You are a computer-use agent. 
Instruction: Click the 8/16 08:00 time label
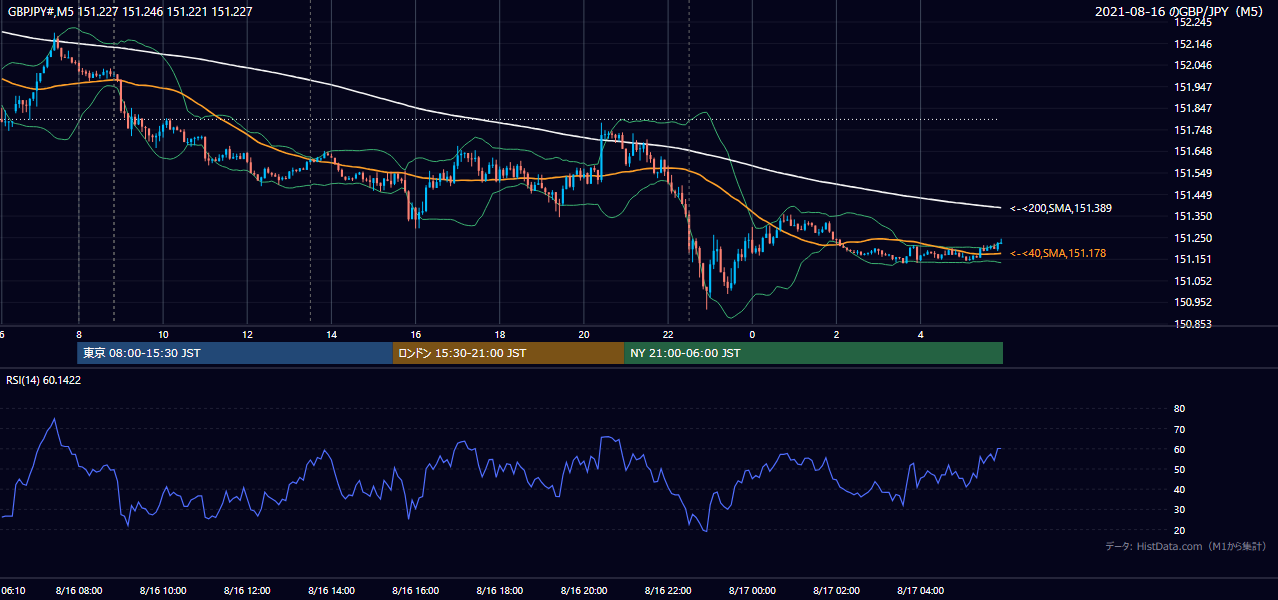pos(80,591)
